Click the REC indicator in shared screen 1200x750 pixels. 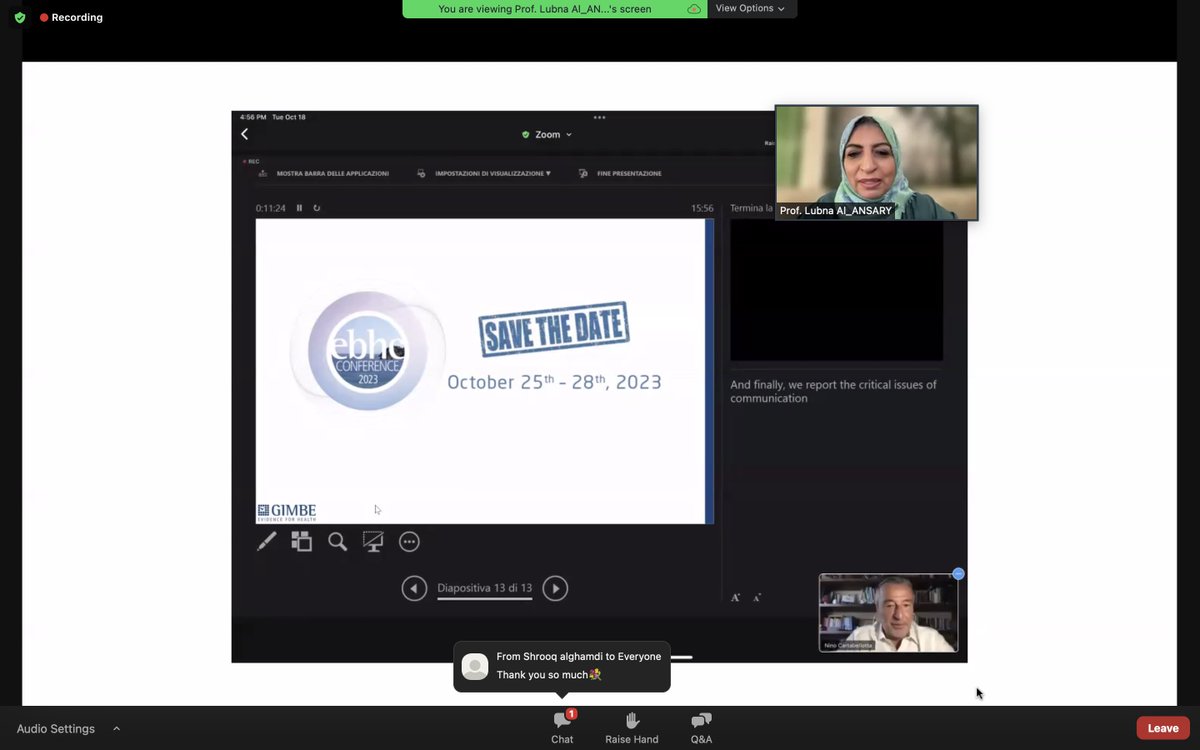(250, 161)
